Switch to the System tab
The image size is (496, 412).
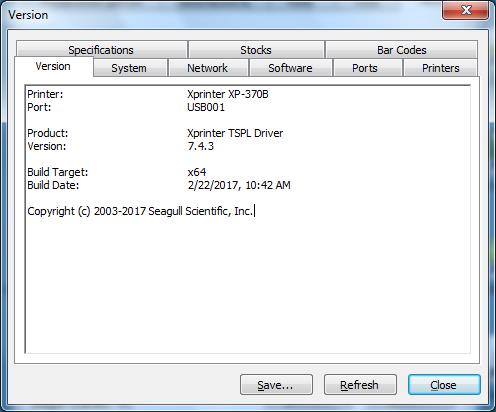129,68
